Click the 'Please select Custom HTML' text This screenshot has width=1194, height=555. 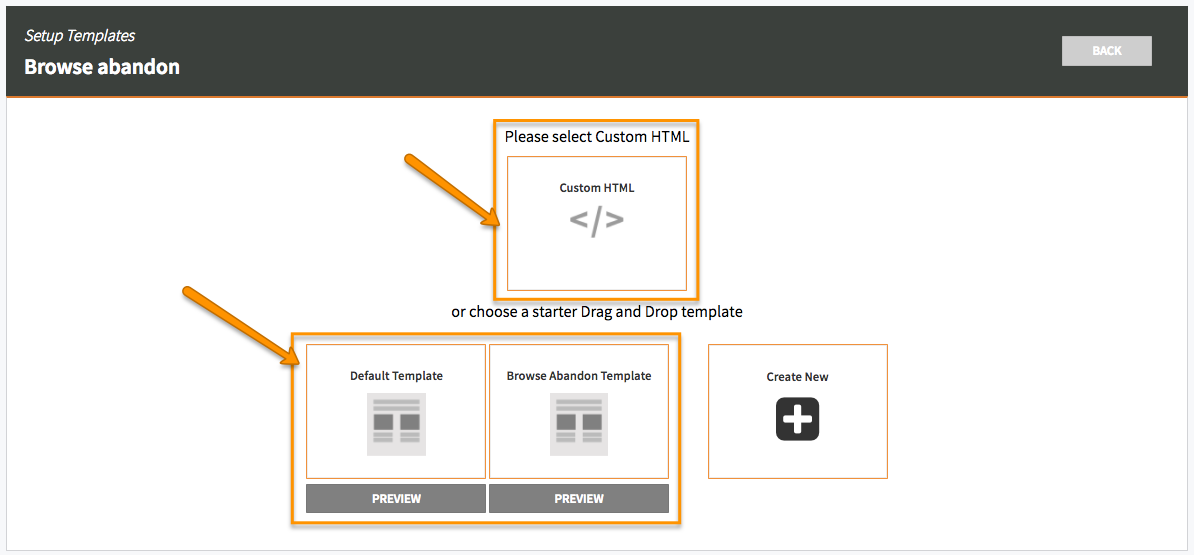596,137
